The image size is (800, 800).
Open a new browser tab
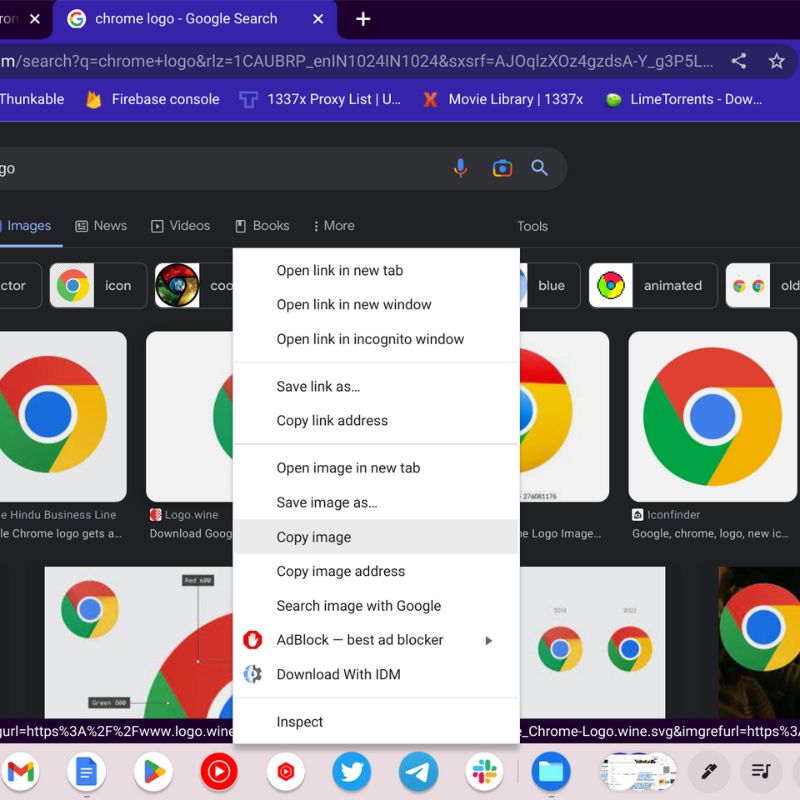click(x=363, y=19)
